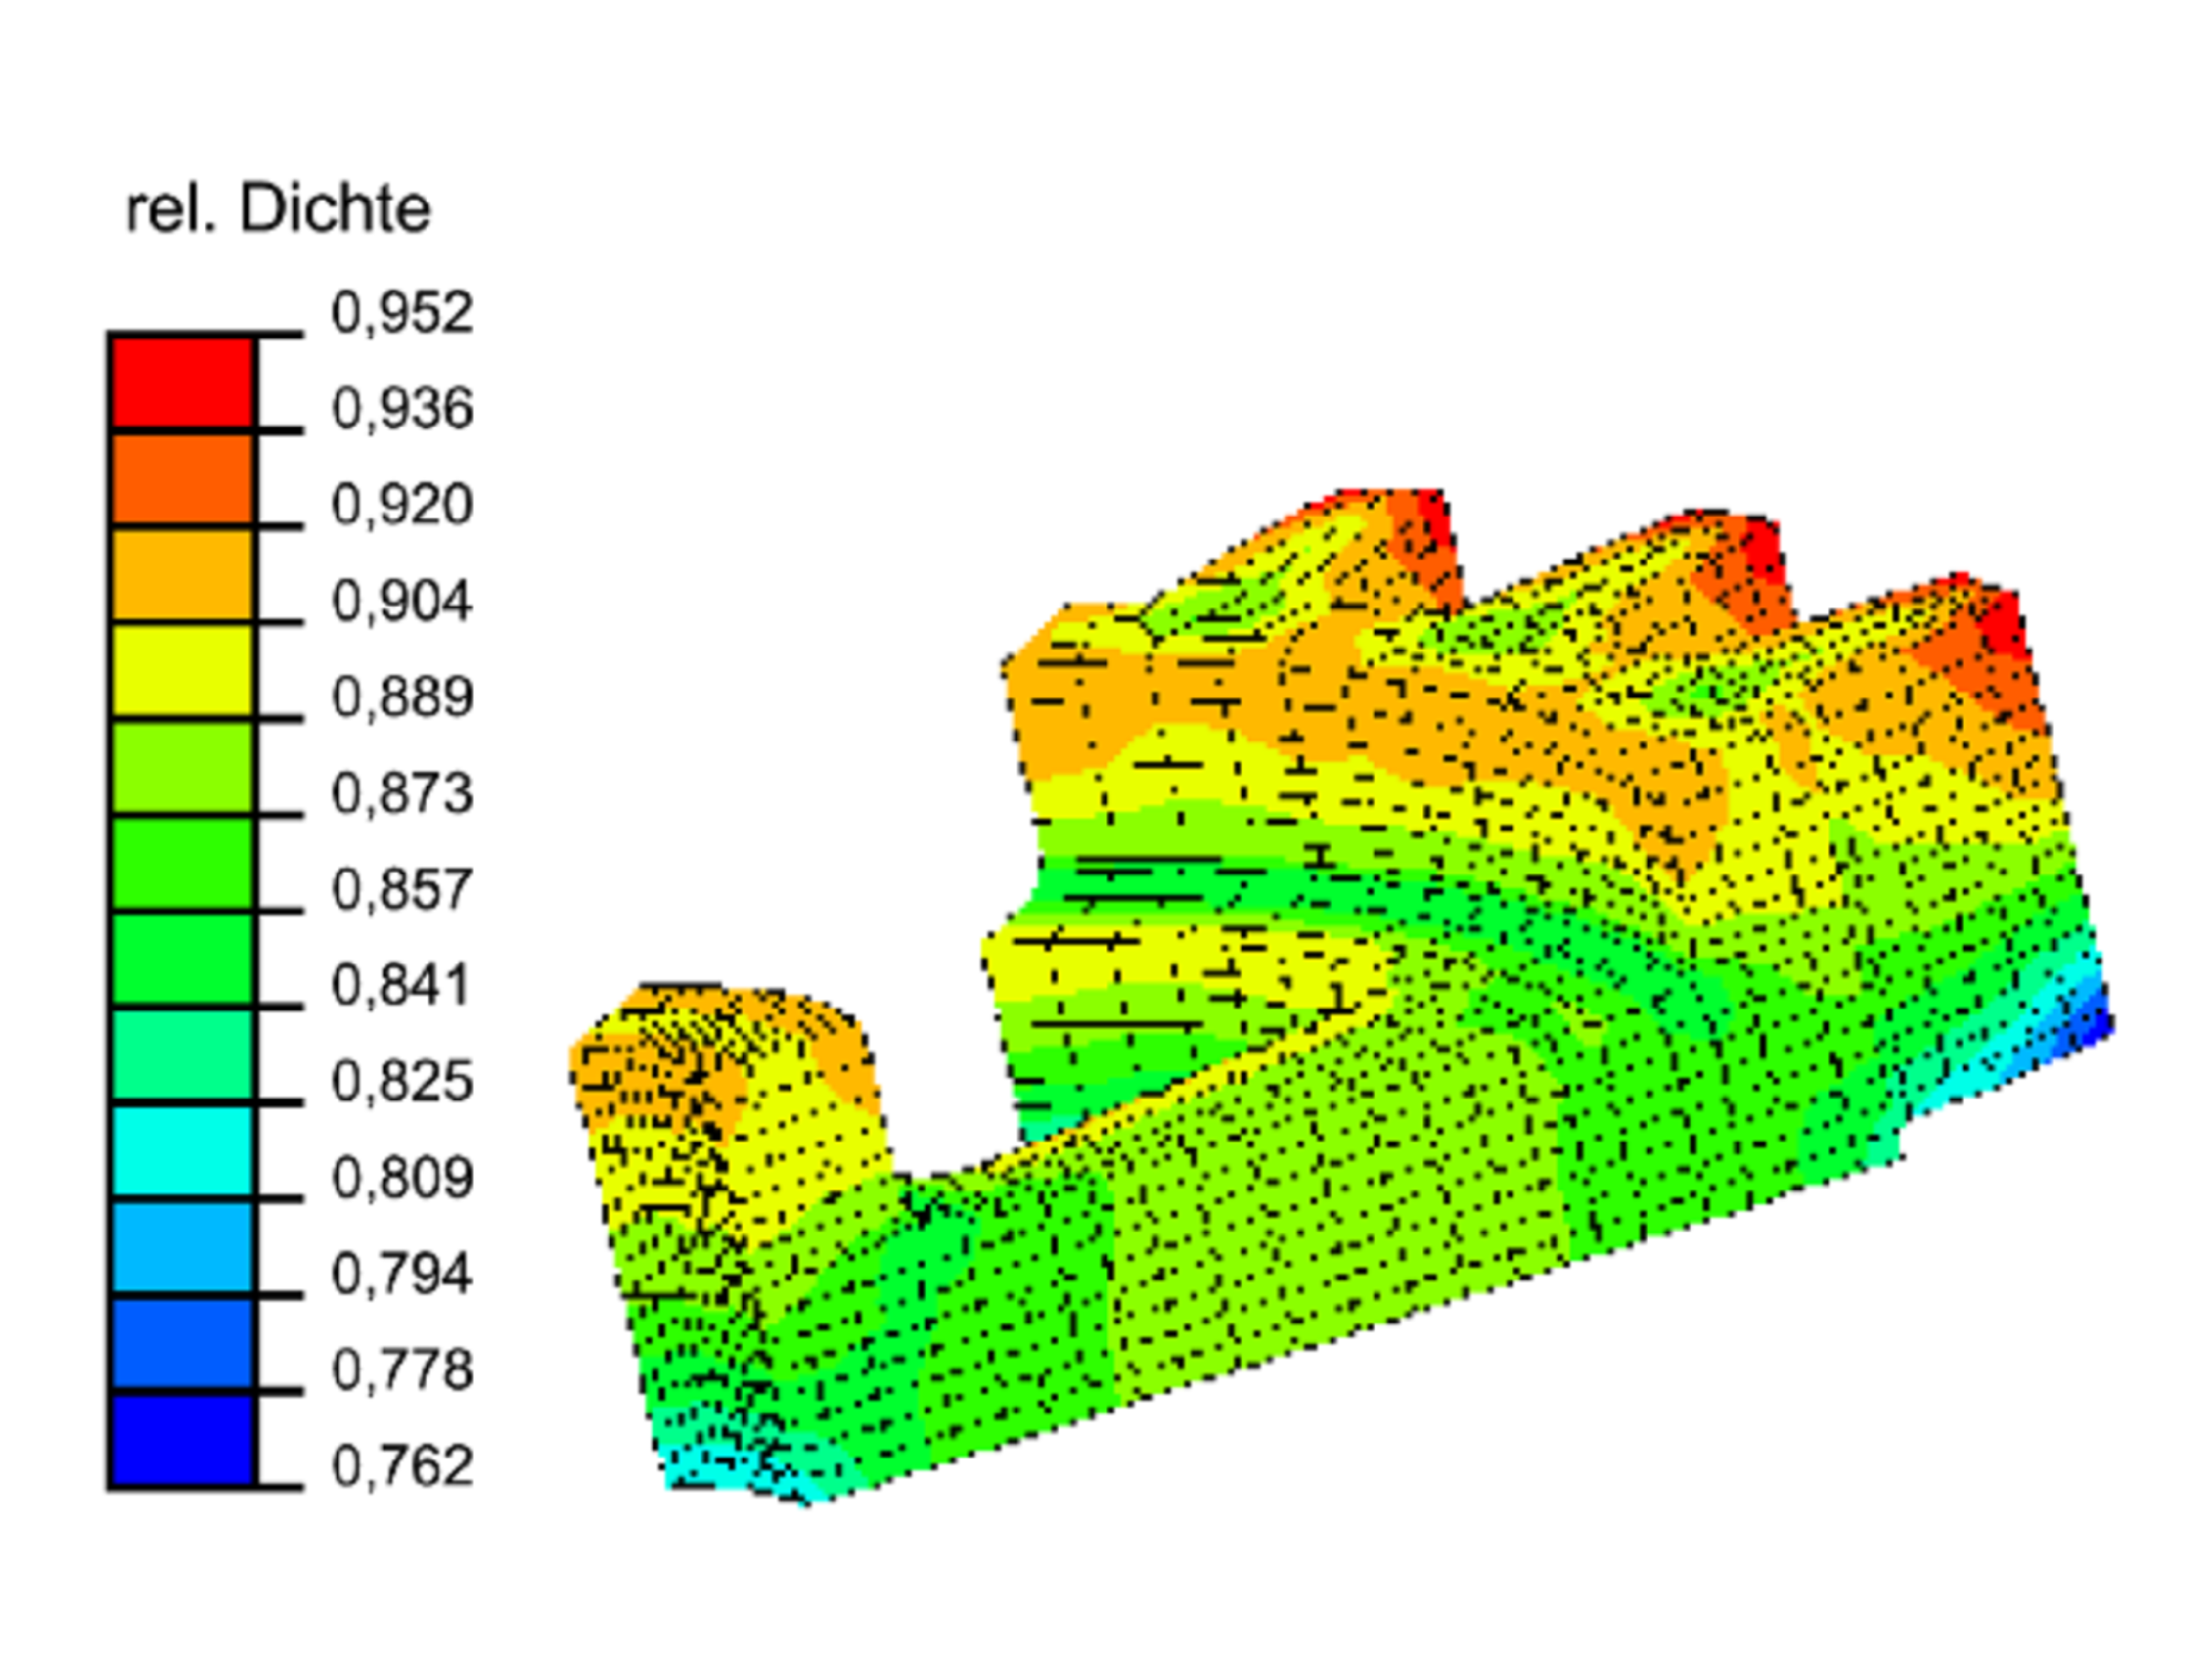Click the dark orange legend swatch below 0,936
Viewport: 2212px width, 1660px height.
(182, 479)
